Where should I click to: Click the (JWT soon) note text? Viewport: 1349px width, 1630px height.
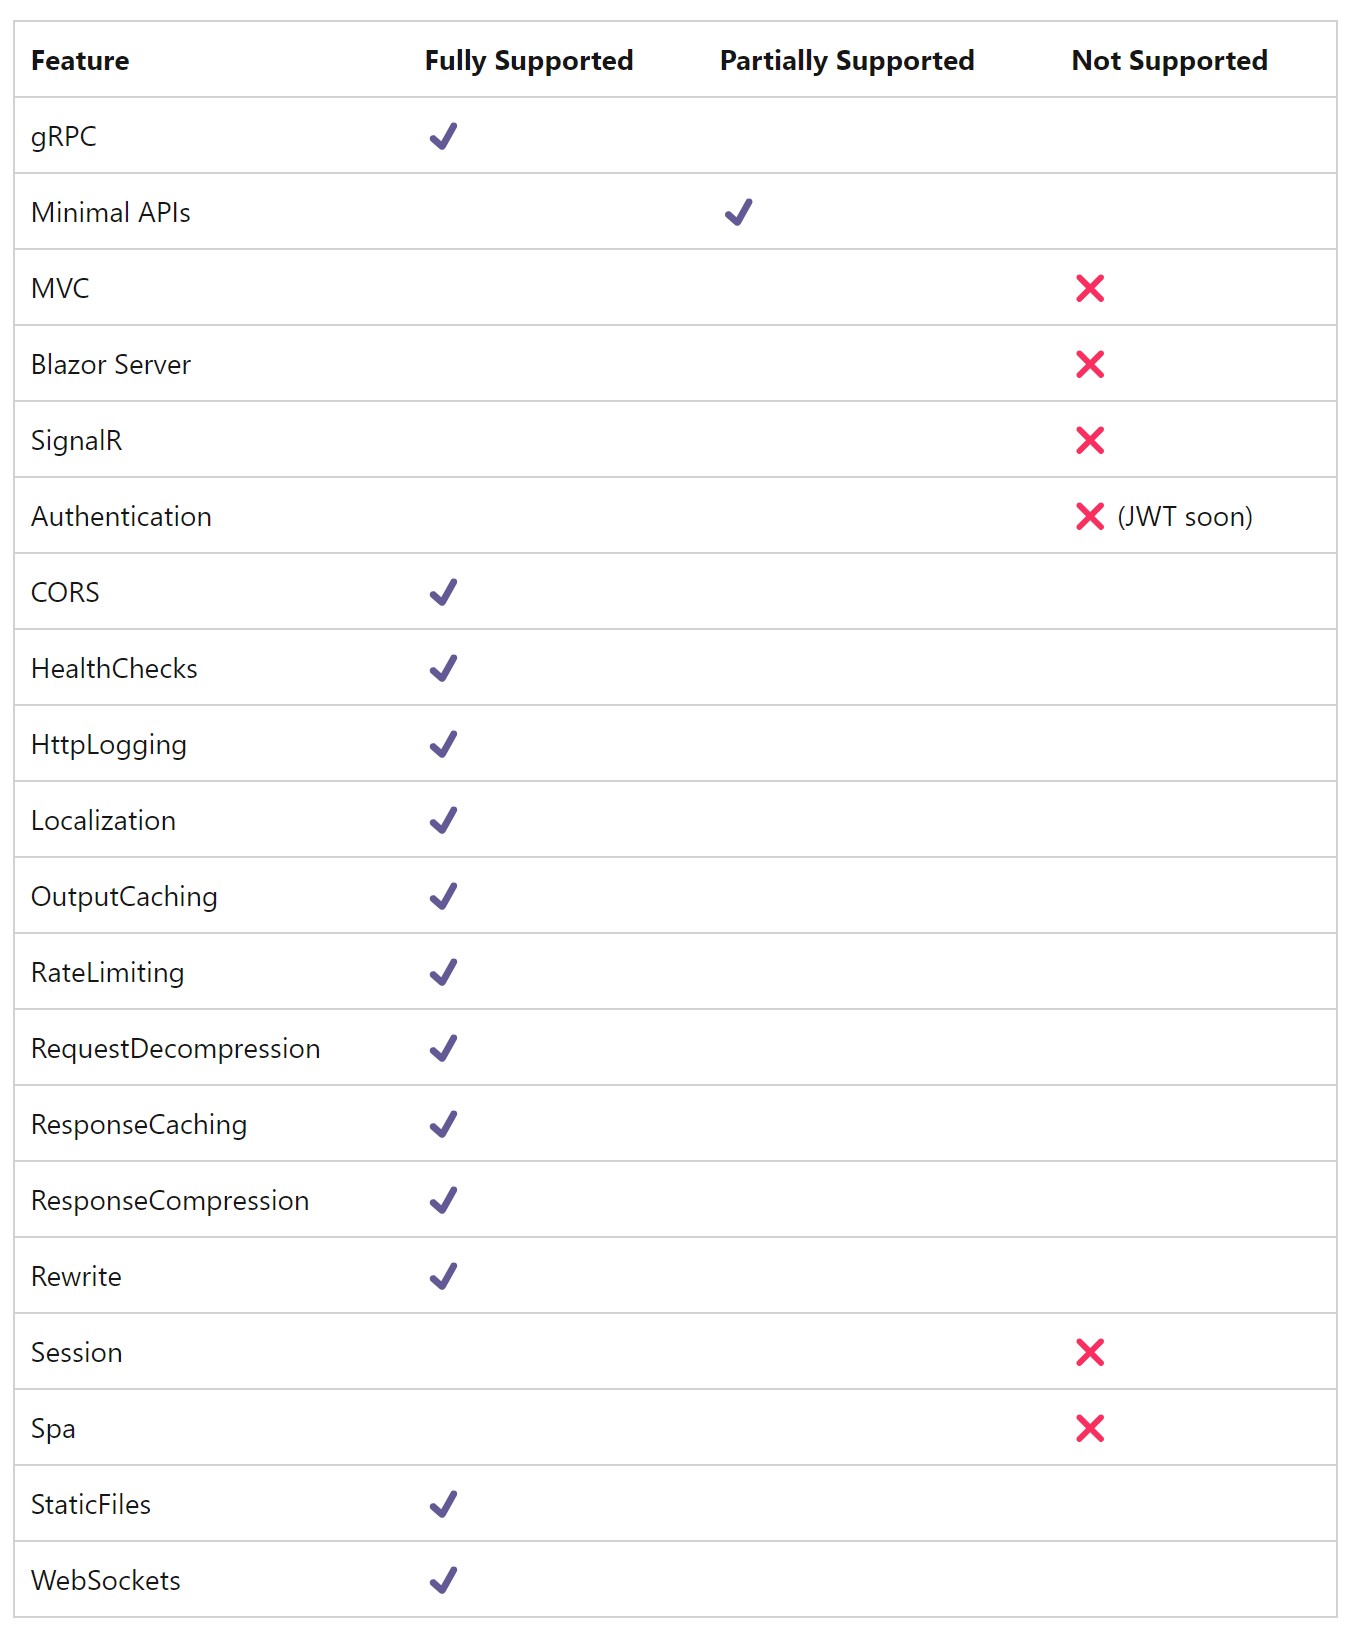point(1184,517)
